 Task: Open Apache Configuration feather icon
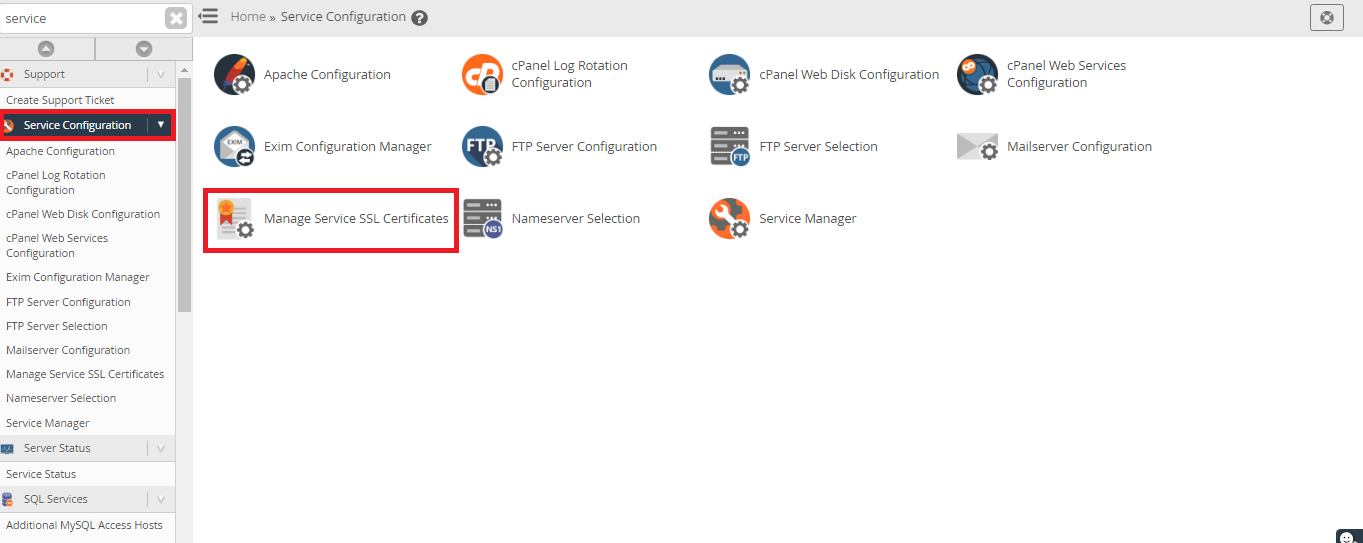(x=235, y=75)
